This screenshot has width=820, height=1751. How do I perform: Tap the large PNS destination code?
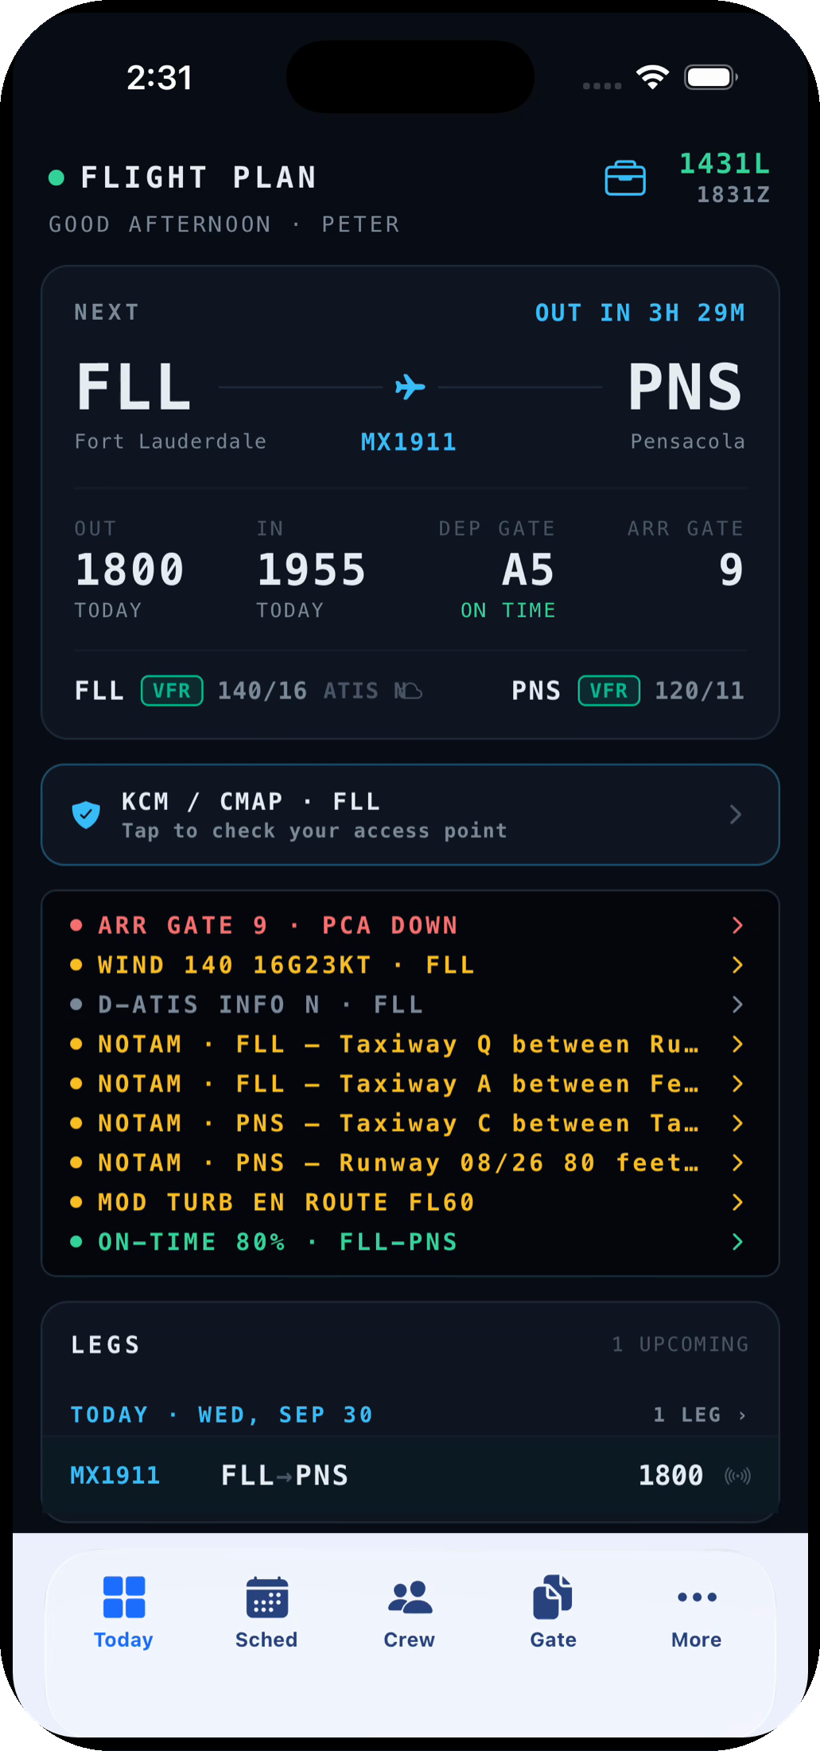tap(686, 387)
